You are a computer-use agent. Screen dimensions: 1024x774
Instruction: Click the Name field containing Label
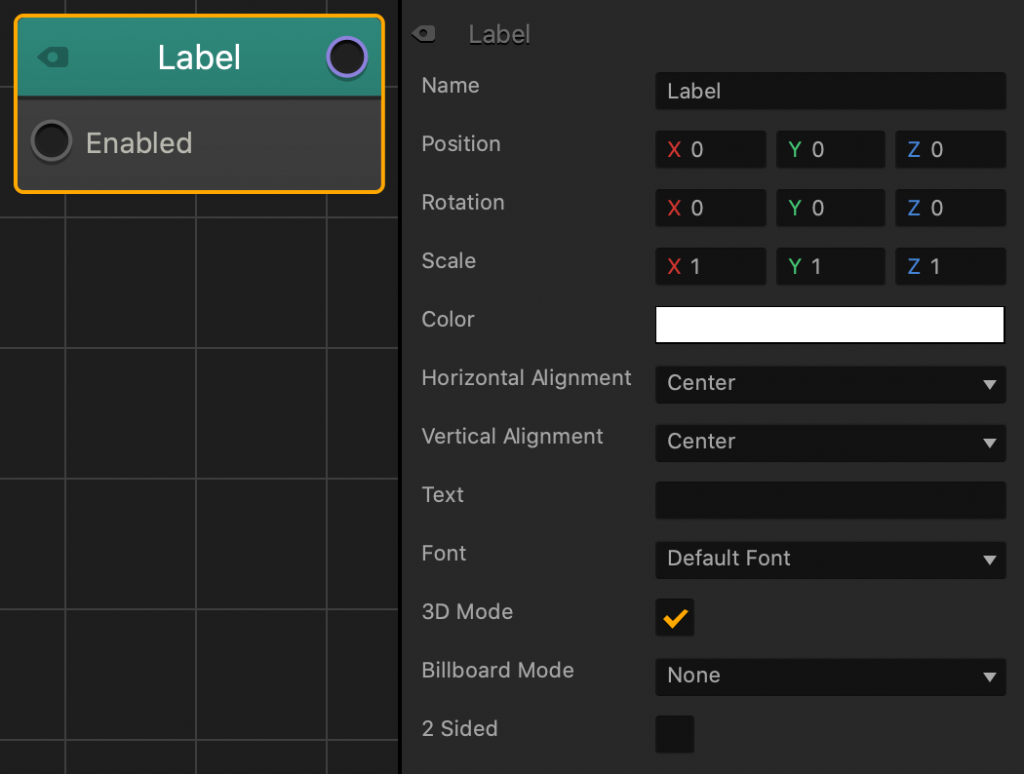[x=830, y=91]
